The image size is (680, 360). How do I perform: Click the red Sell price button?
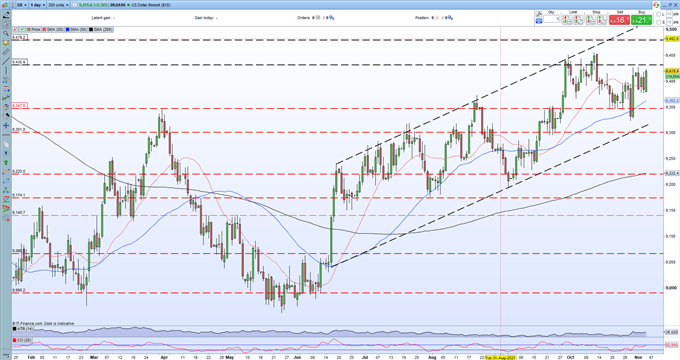click(619, 20)
